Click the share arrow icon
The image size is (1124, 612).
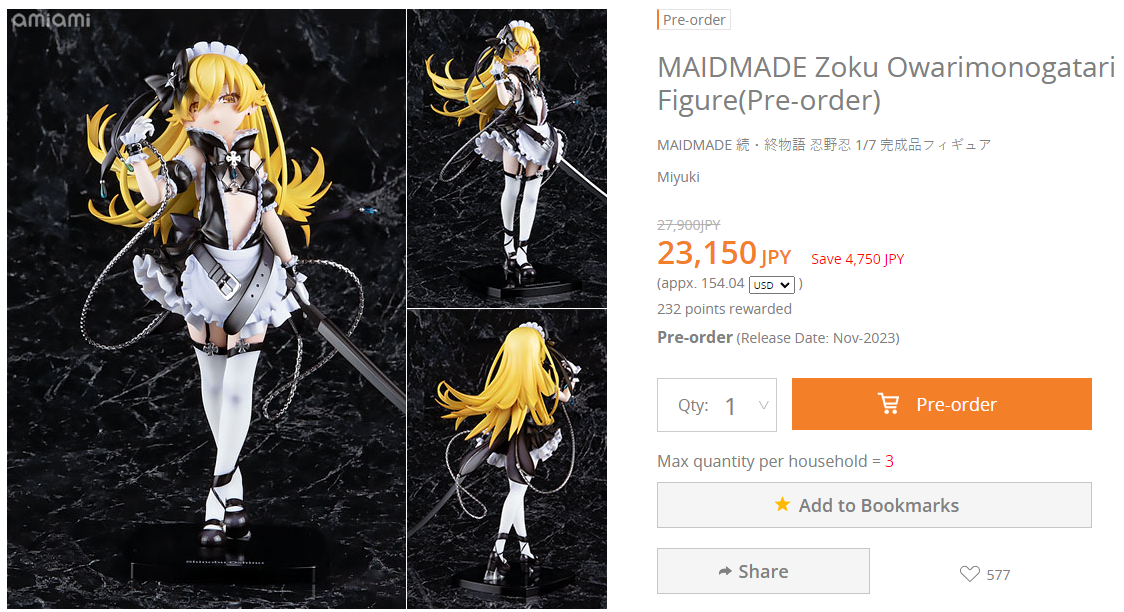725,571
